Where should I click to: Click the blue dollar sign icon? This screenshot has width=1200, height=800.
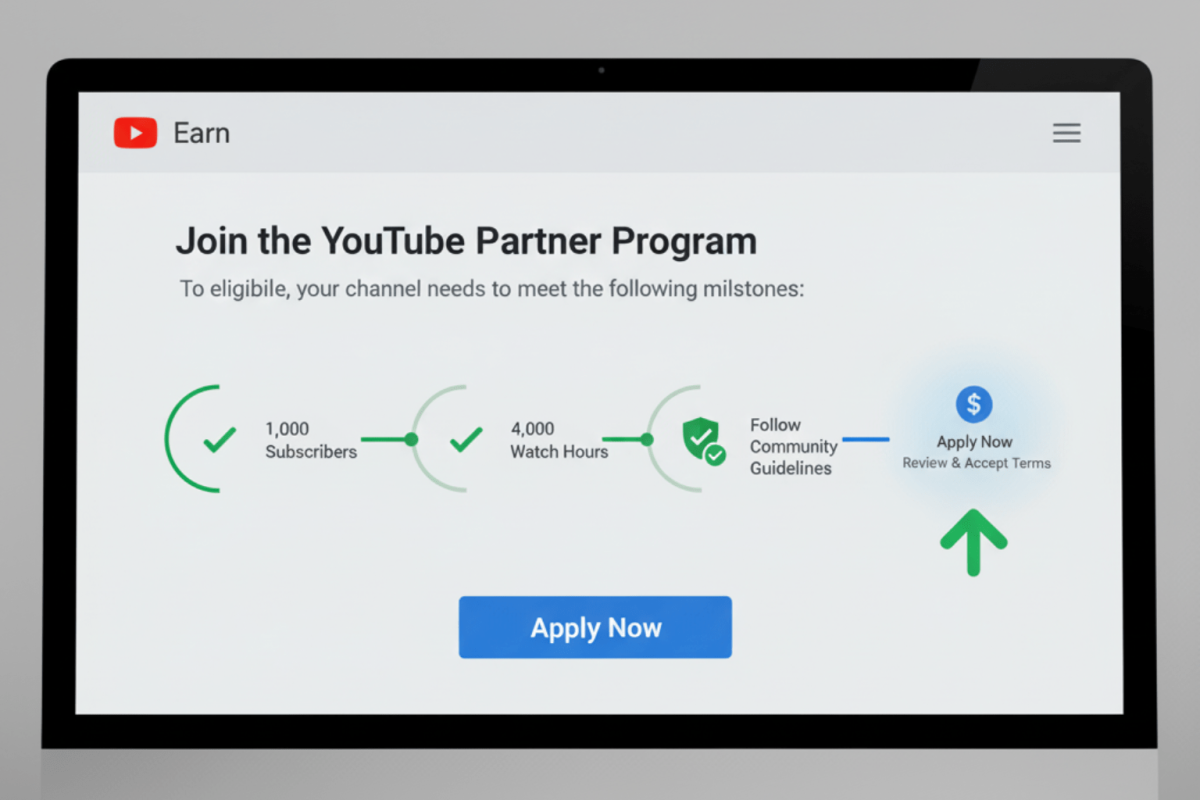pos(974,404)
